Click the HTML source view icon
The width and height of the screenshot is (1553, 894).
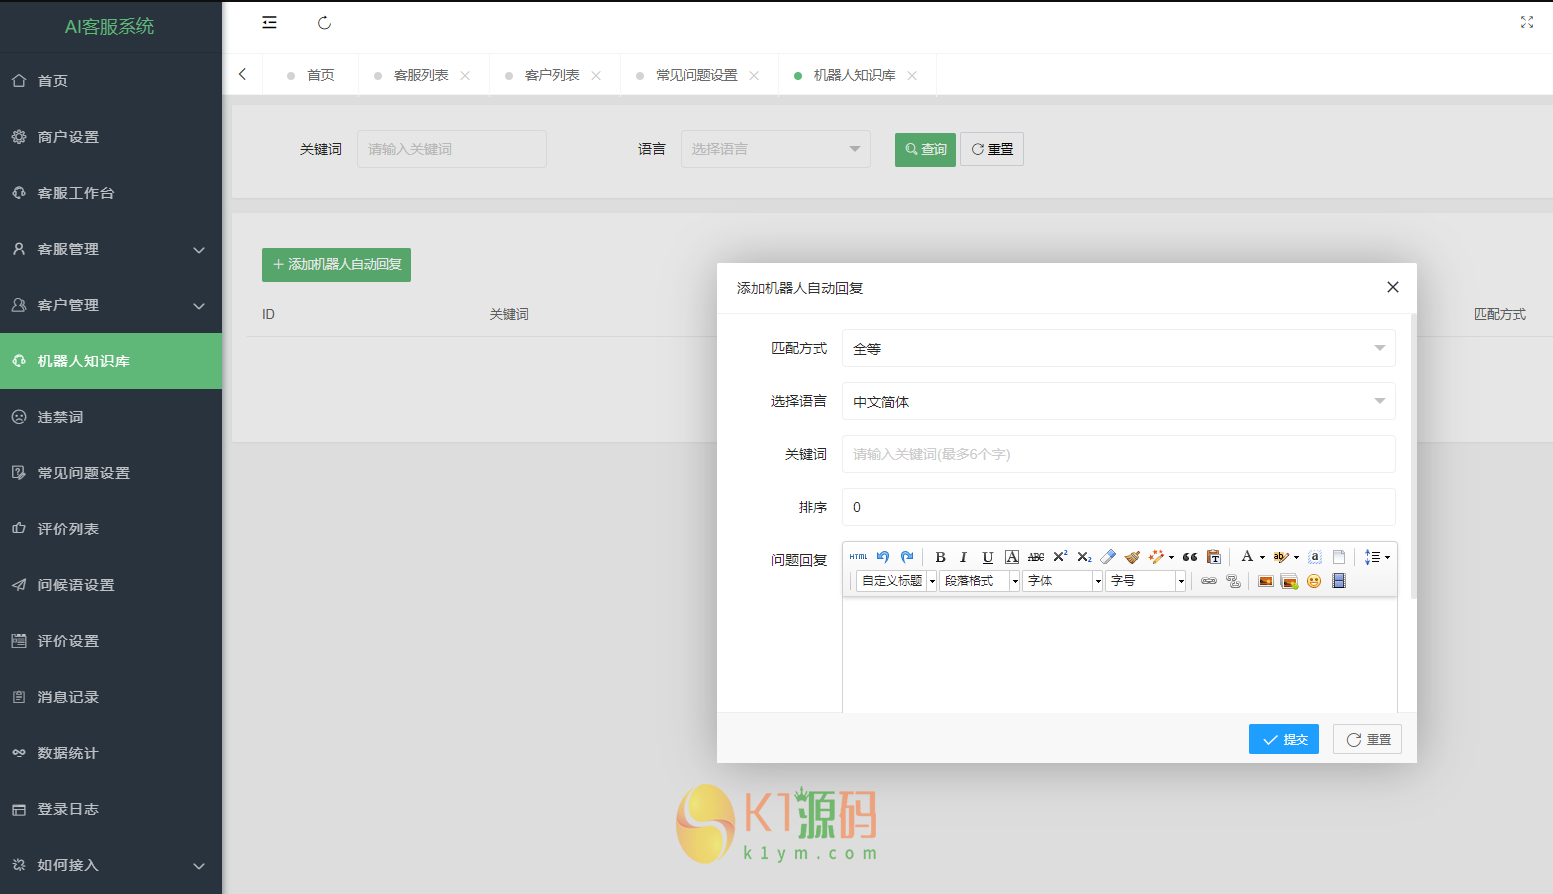pyautogui.click(x=858, y=557)
